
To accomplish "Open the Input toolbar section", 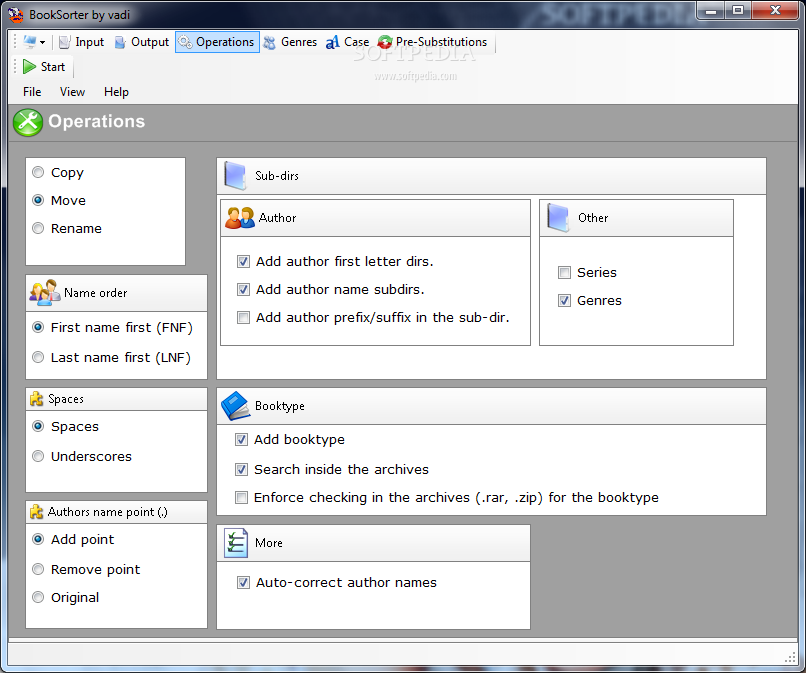I will coord(81,42).
